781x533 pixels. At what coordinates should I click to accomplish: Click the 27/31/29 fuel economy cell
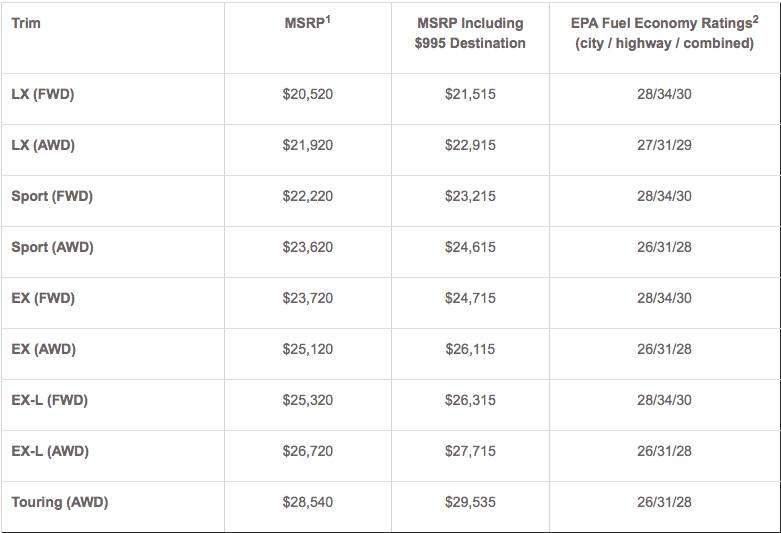[665, 145]
